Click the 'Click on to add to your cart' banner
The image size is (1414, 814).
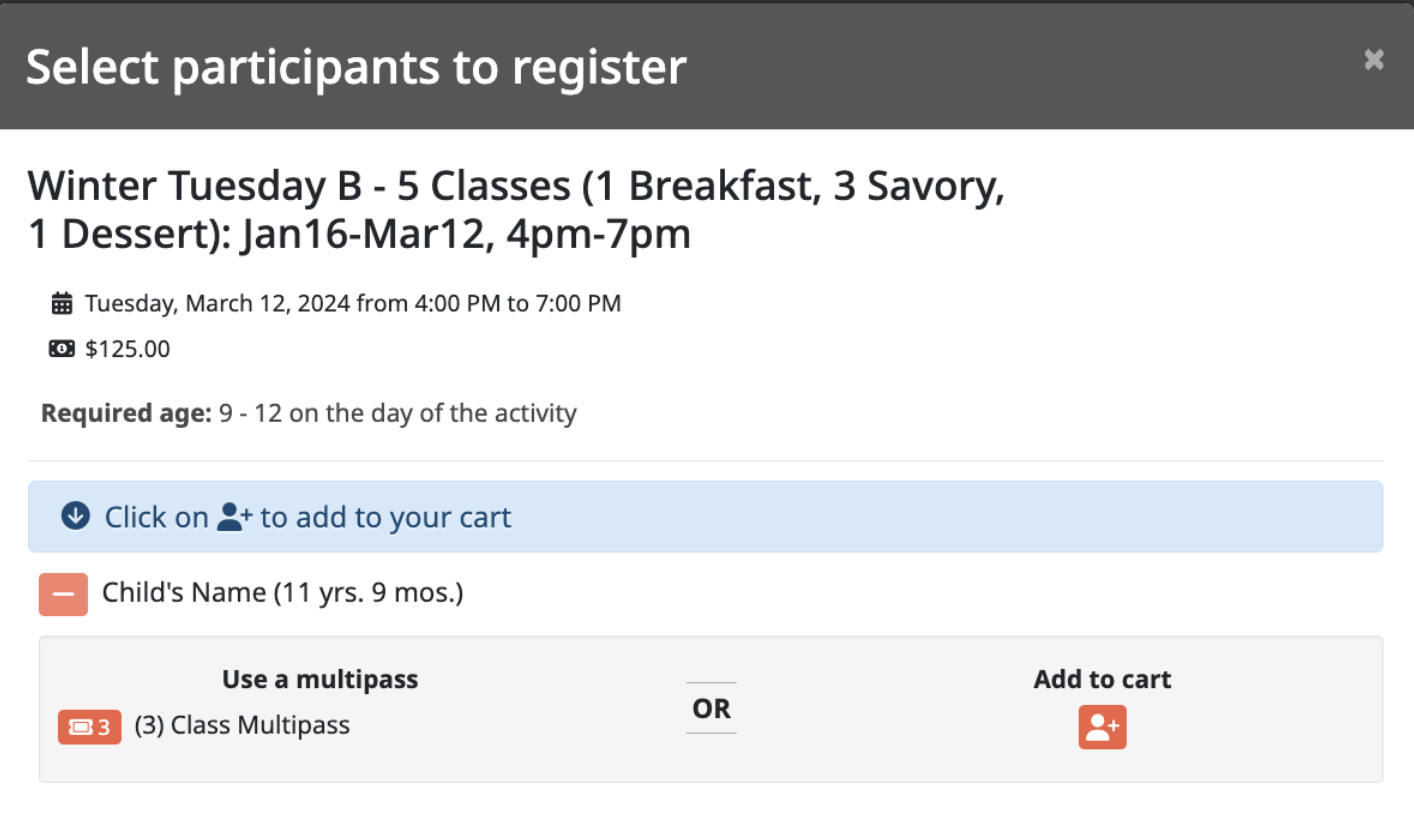tap(705, 517)
